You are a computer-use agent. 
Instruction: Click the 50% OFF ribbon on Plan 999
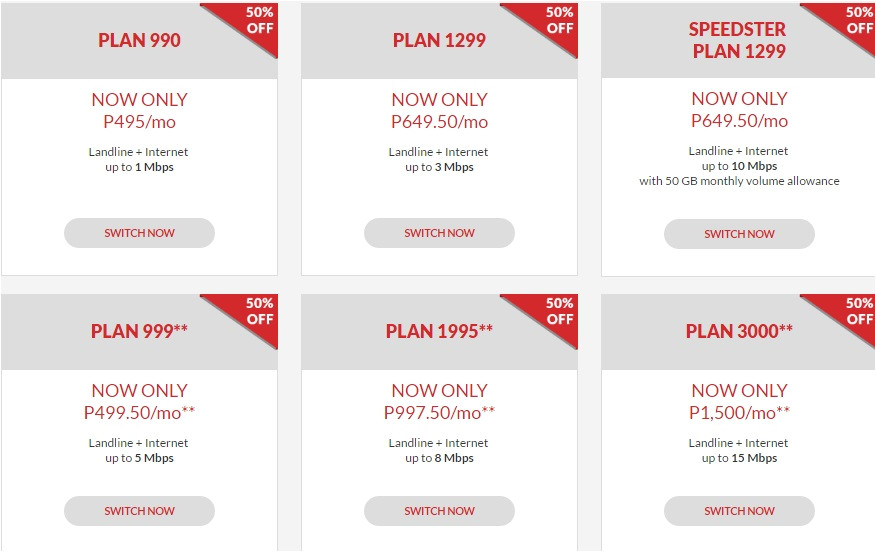pyautogui.click(x=257, y=311)
